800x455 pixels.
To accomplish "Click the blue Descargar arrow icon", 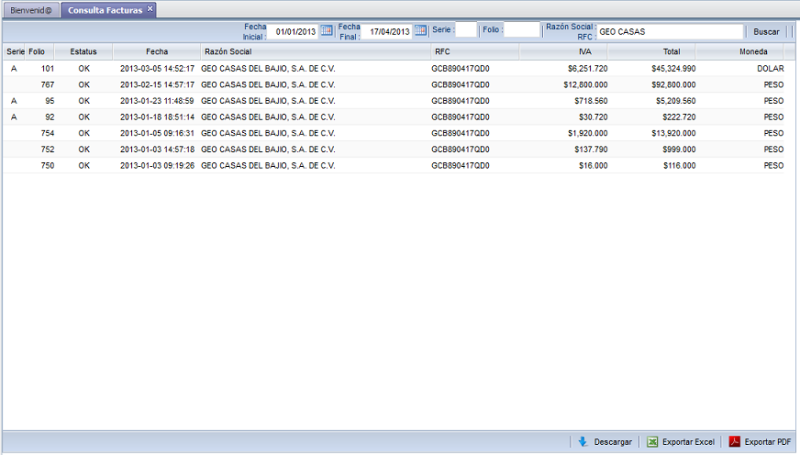I will (582, 441).
